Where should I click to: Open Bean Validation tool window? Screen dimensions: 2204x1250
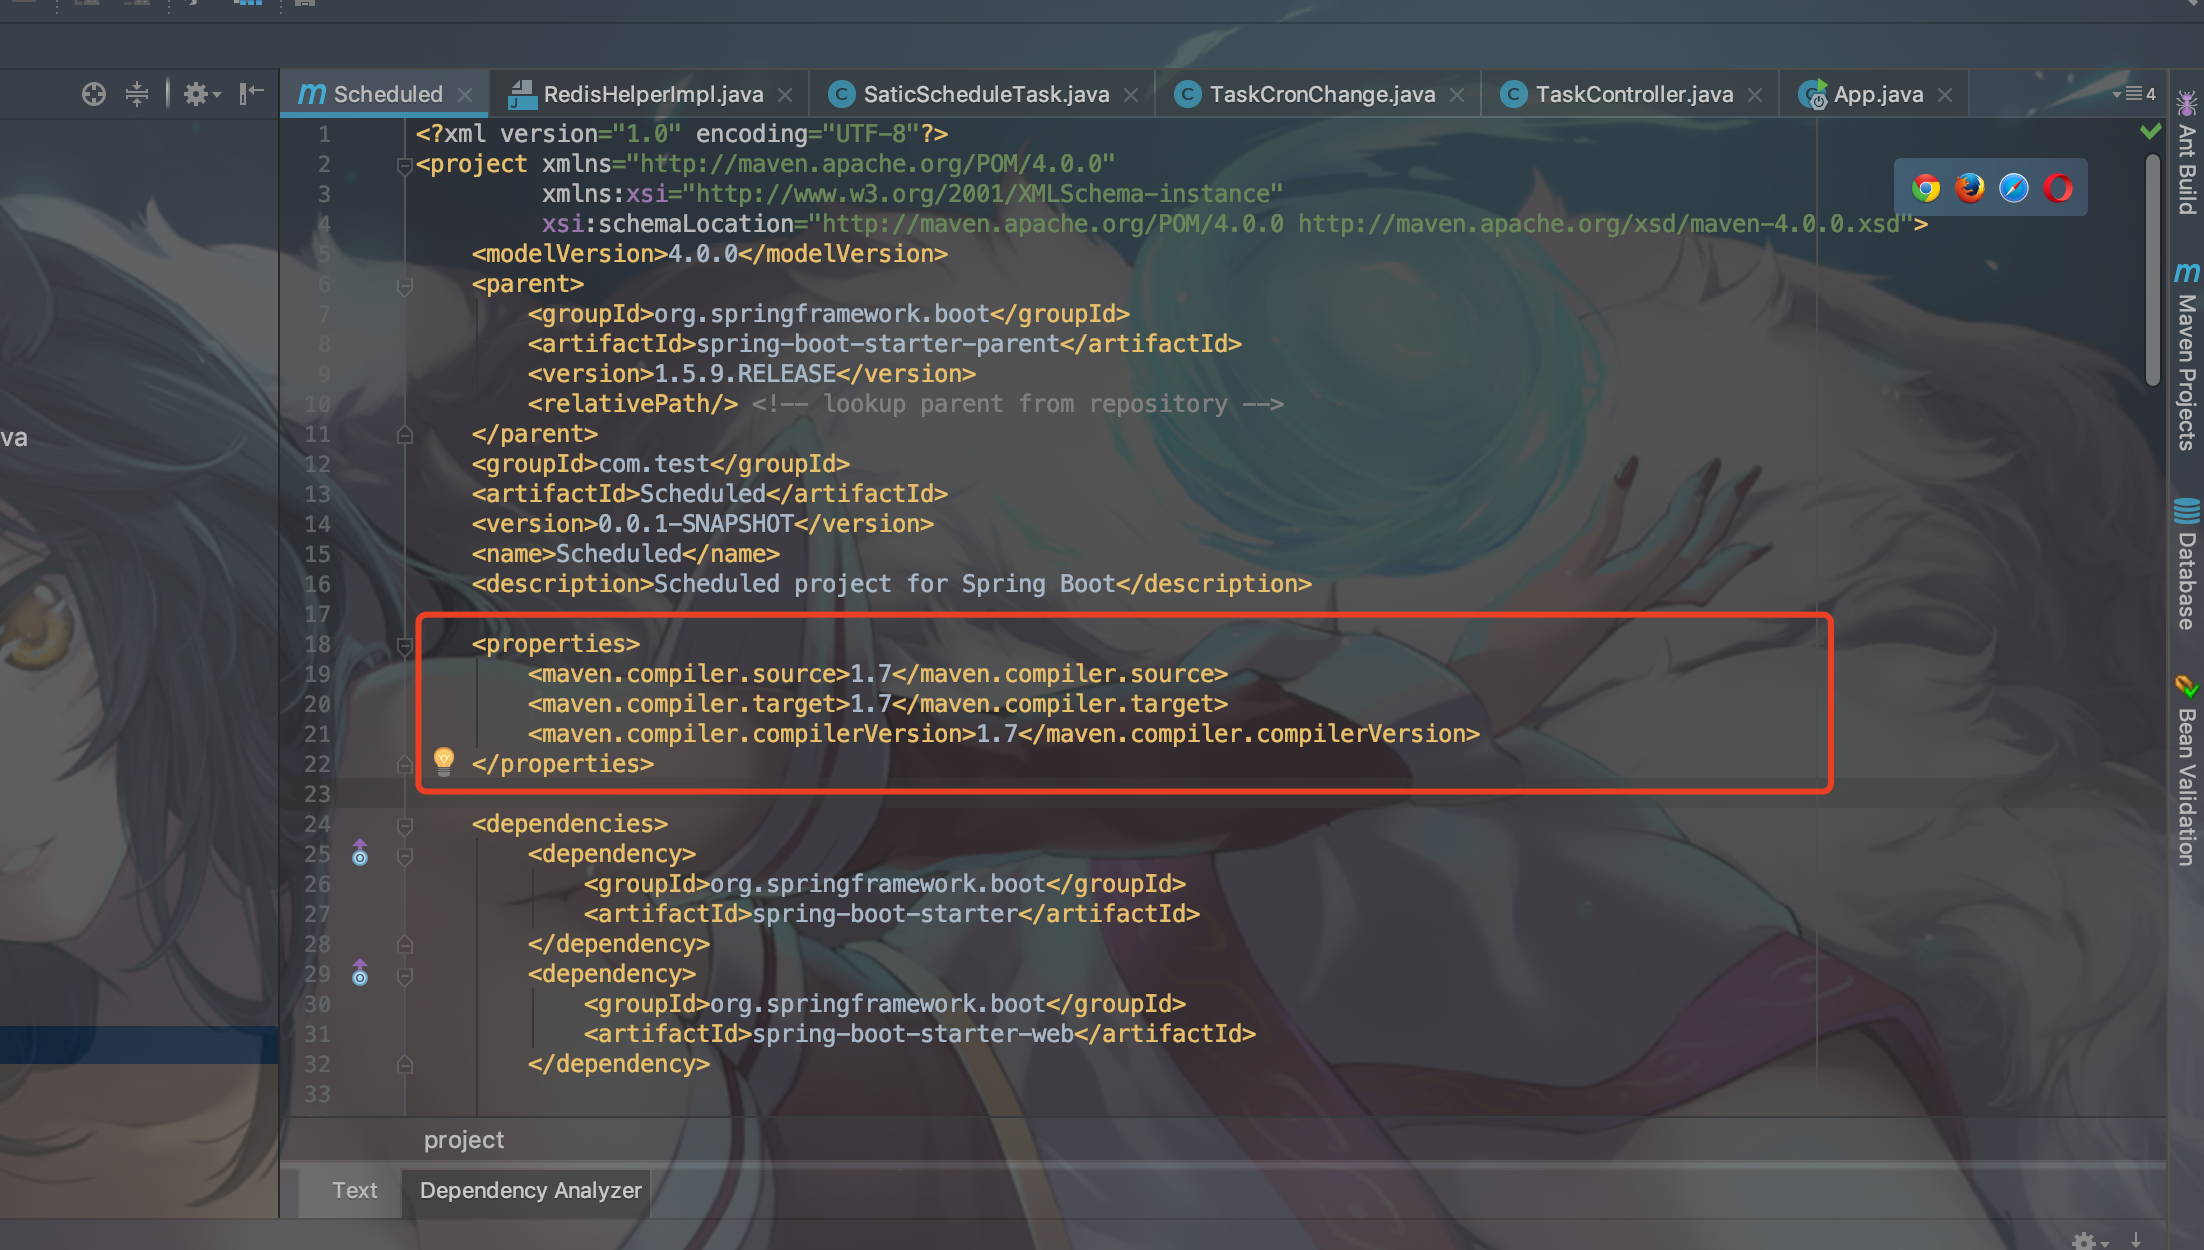click(2187, 770)
